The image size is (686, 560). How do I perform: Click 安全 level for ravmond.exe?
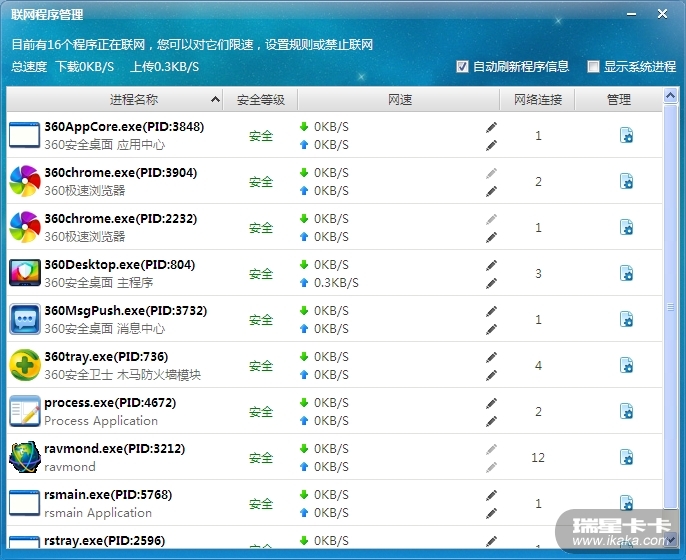click(x=261, y=458)
